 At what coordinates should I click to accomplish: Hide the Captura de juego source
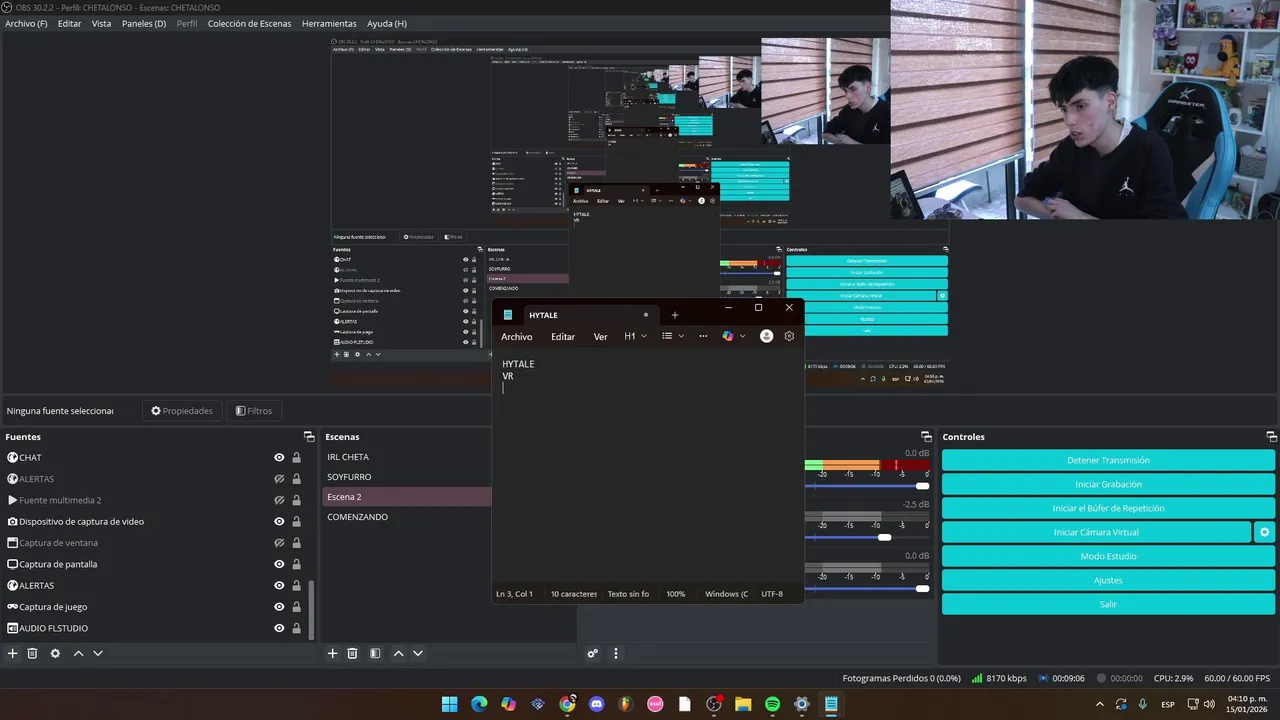pyautogui.click(x=279, y=607)
